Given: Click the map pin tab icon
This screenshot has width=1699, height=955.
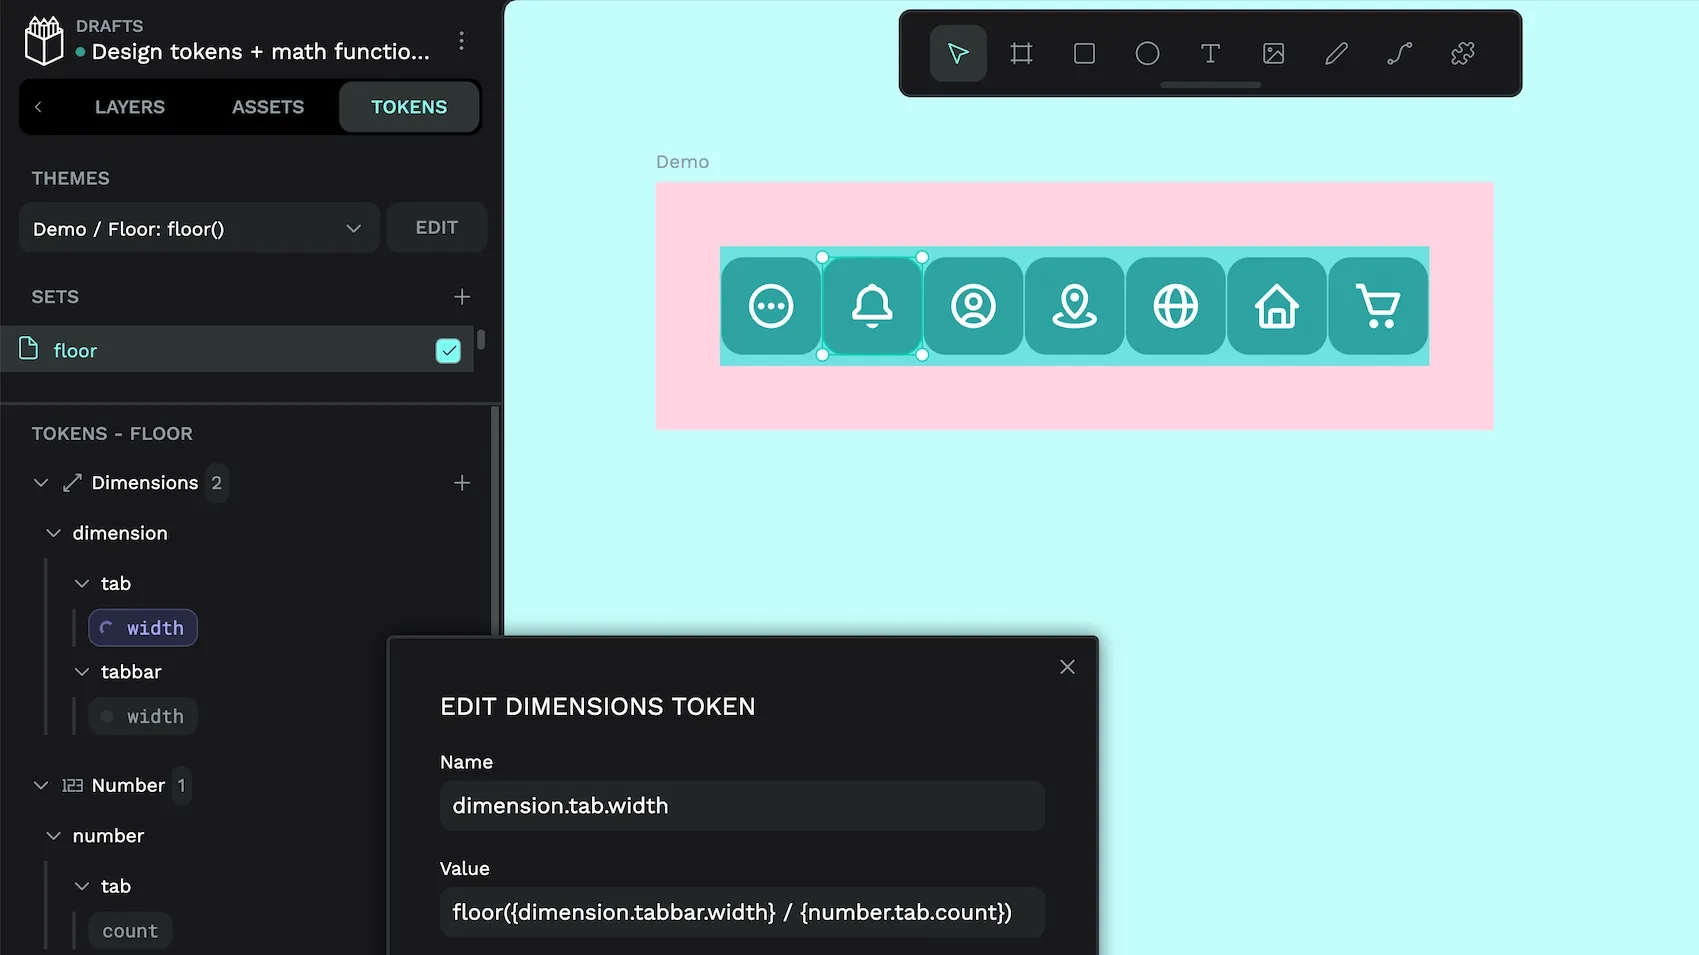Looking at the screenshot, I should pyautogui.click(x=1074, y=306).
